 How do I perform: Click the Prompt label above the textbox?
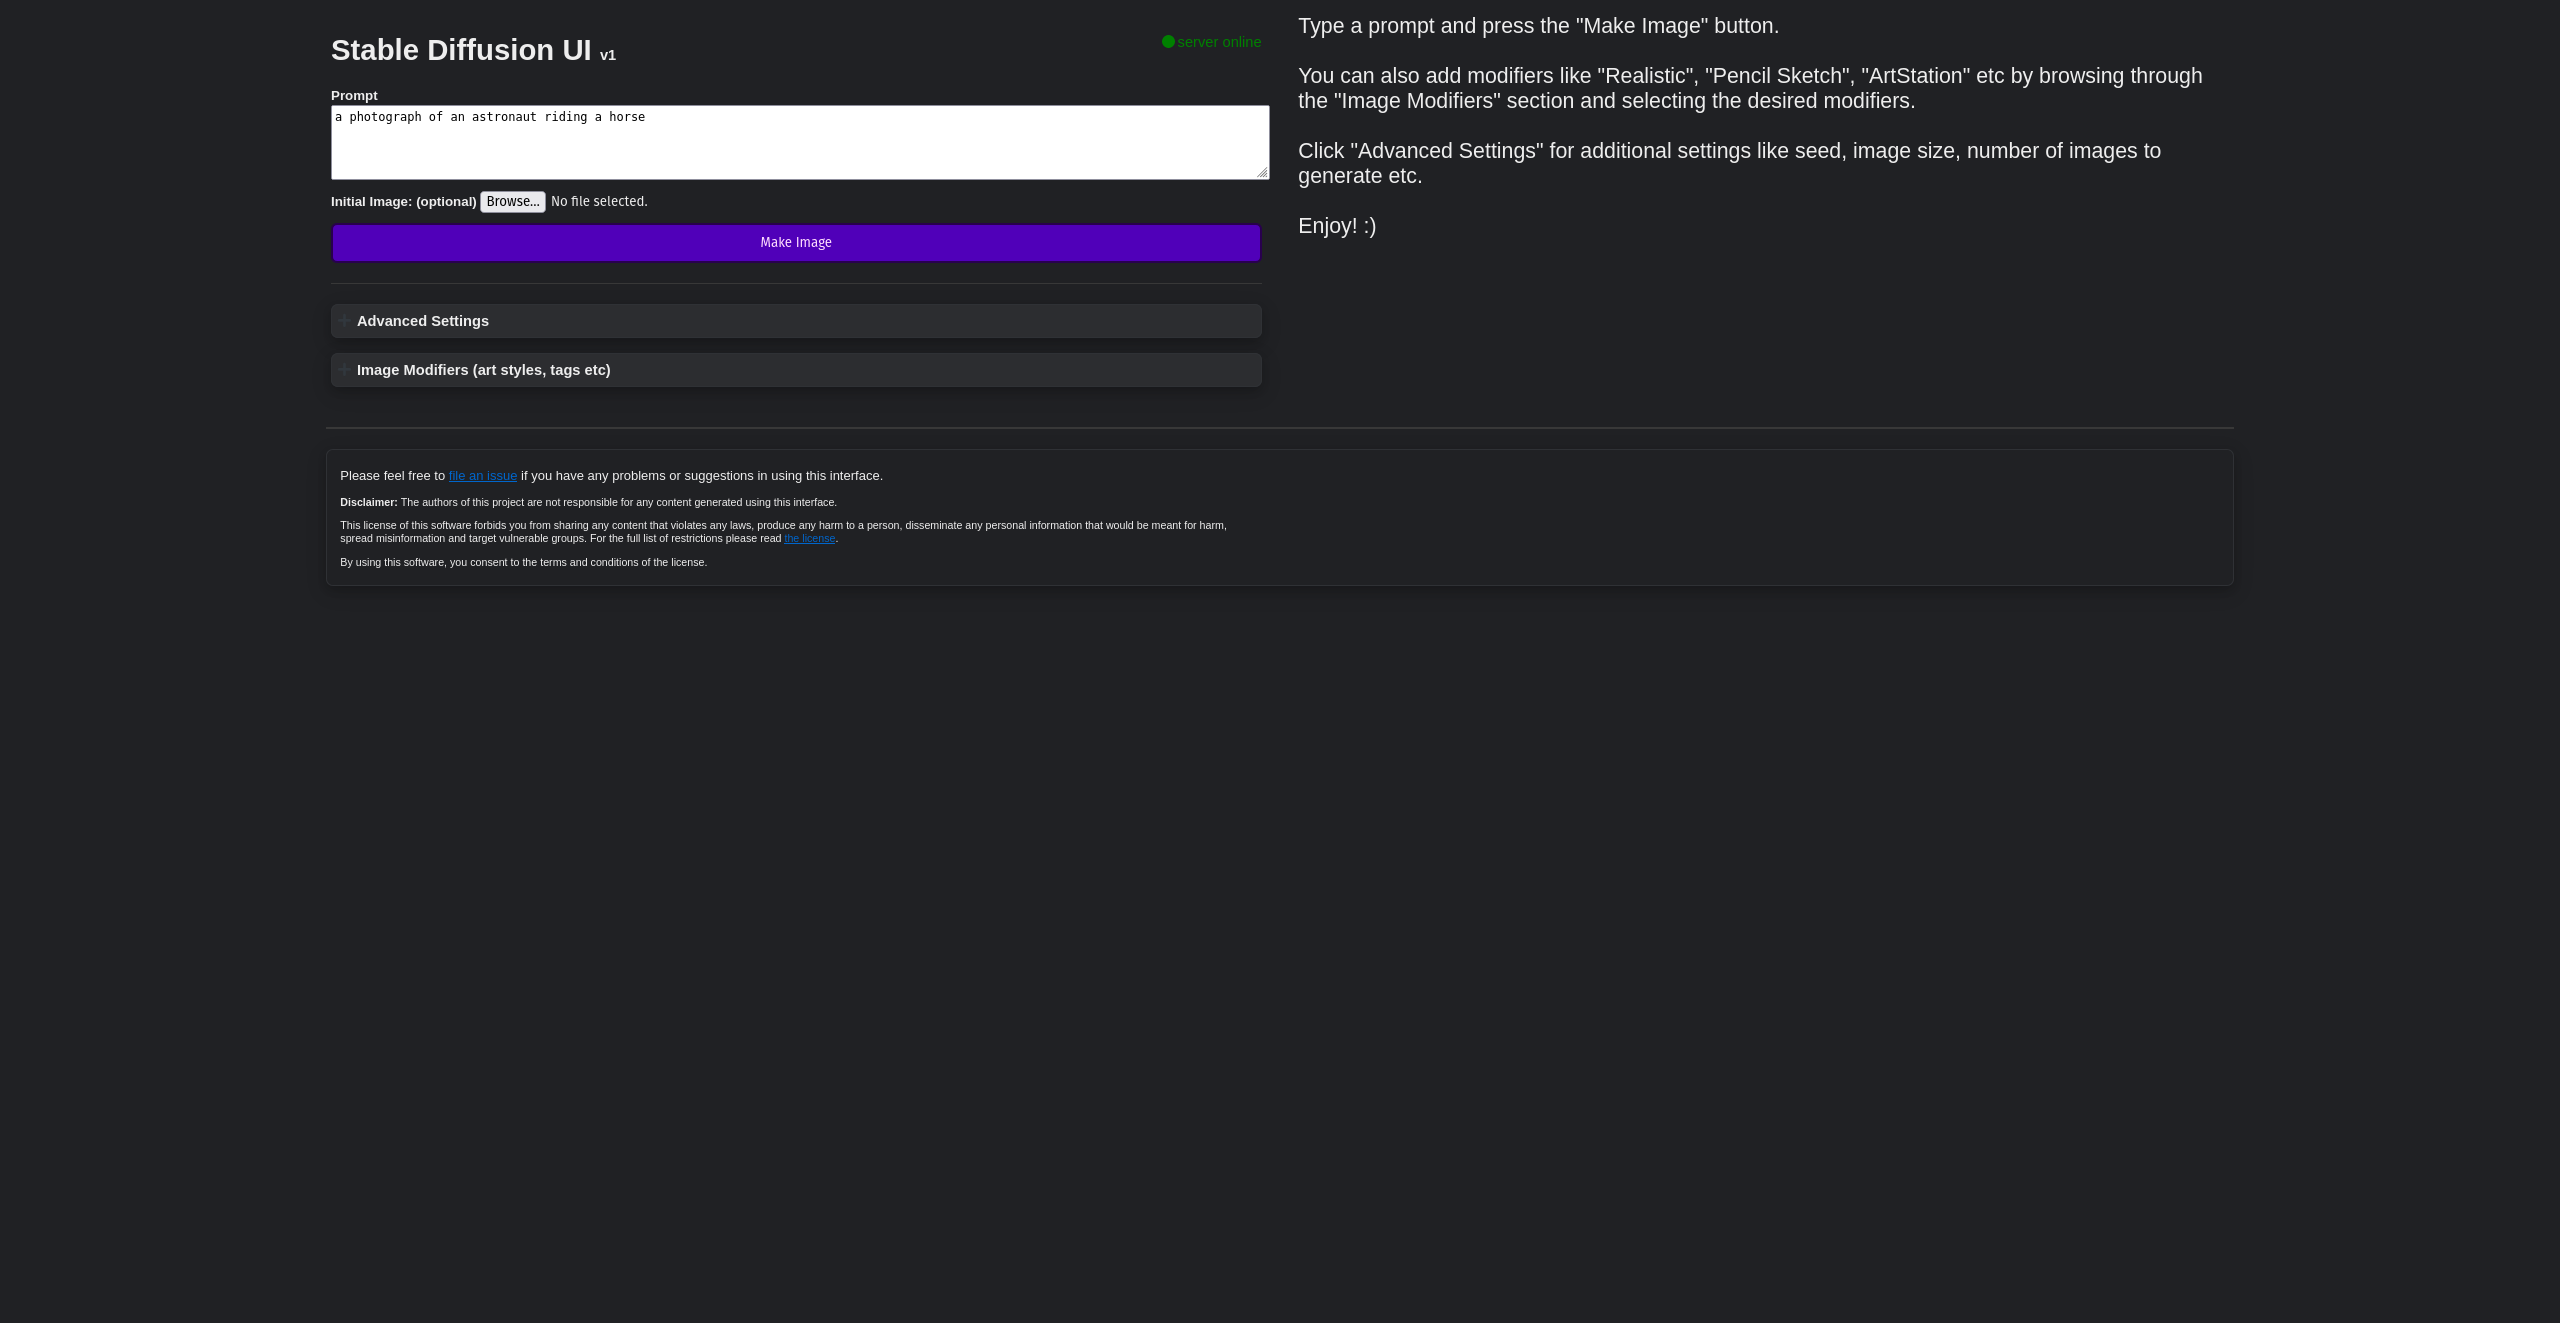(355, 95)
